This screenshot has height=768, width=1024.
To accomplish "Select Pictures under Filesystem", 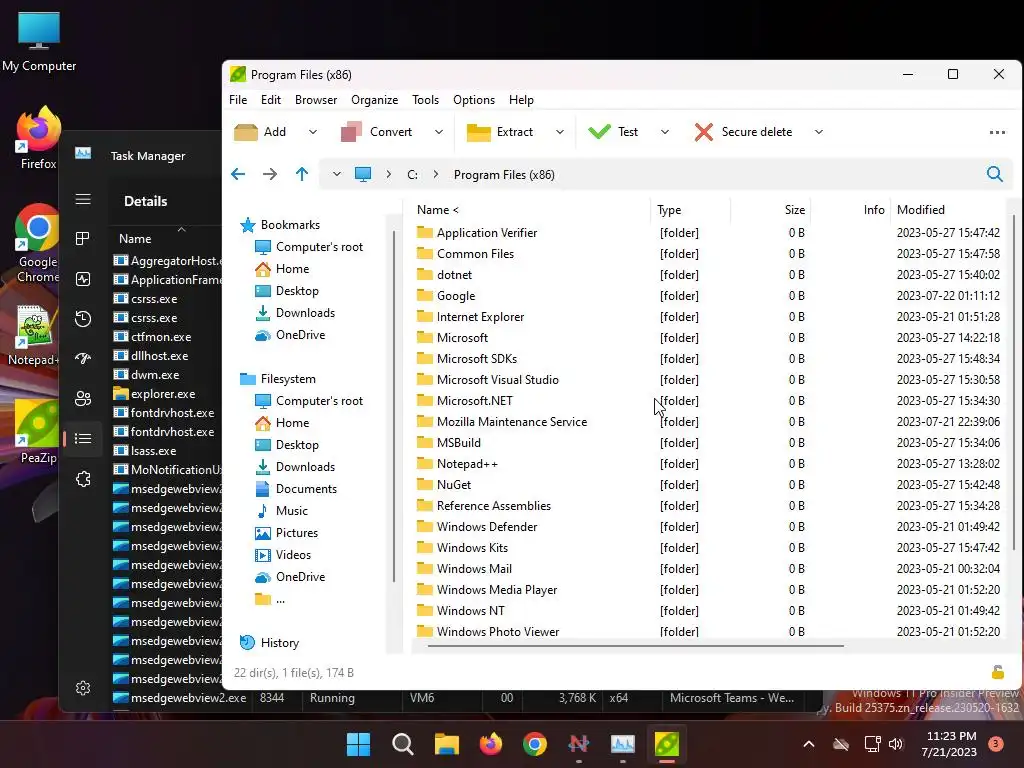I will click(x=286, y=533).
